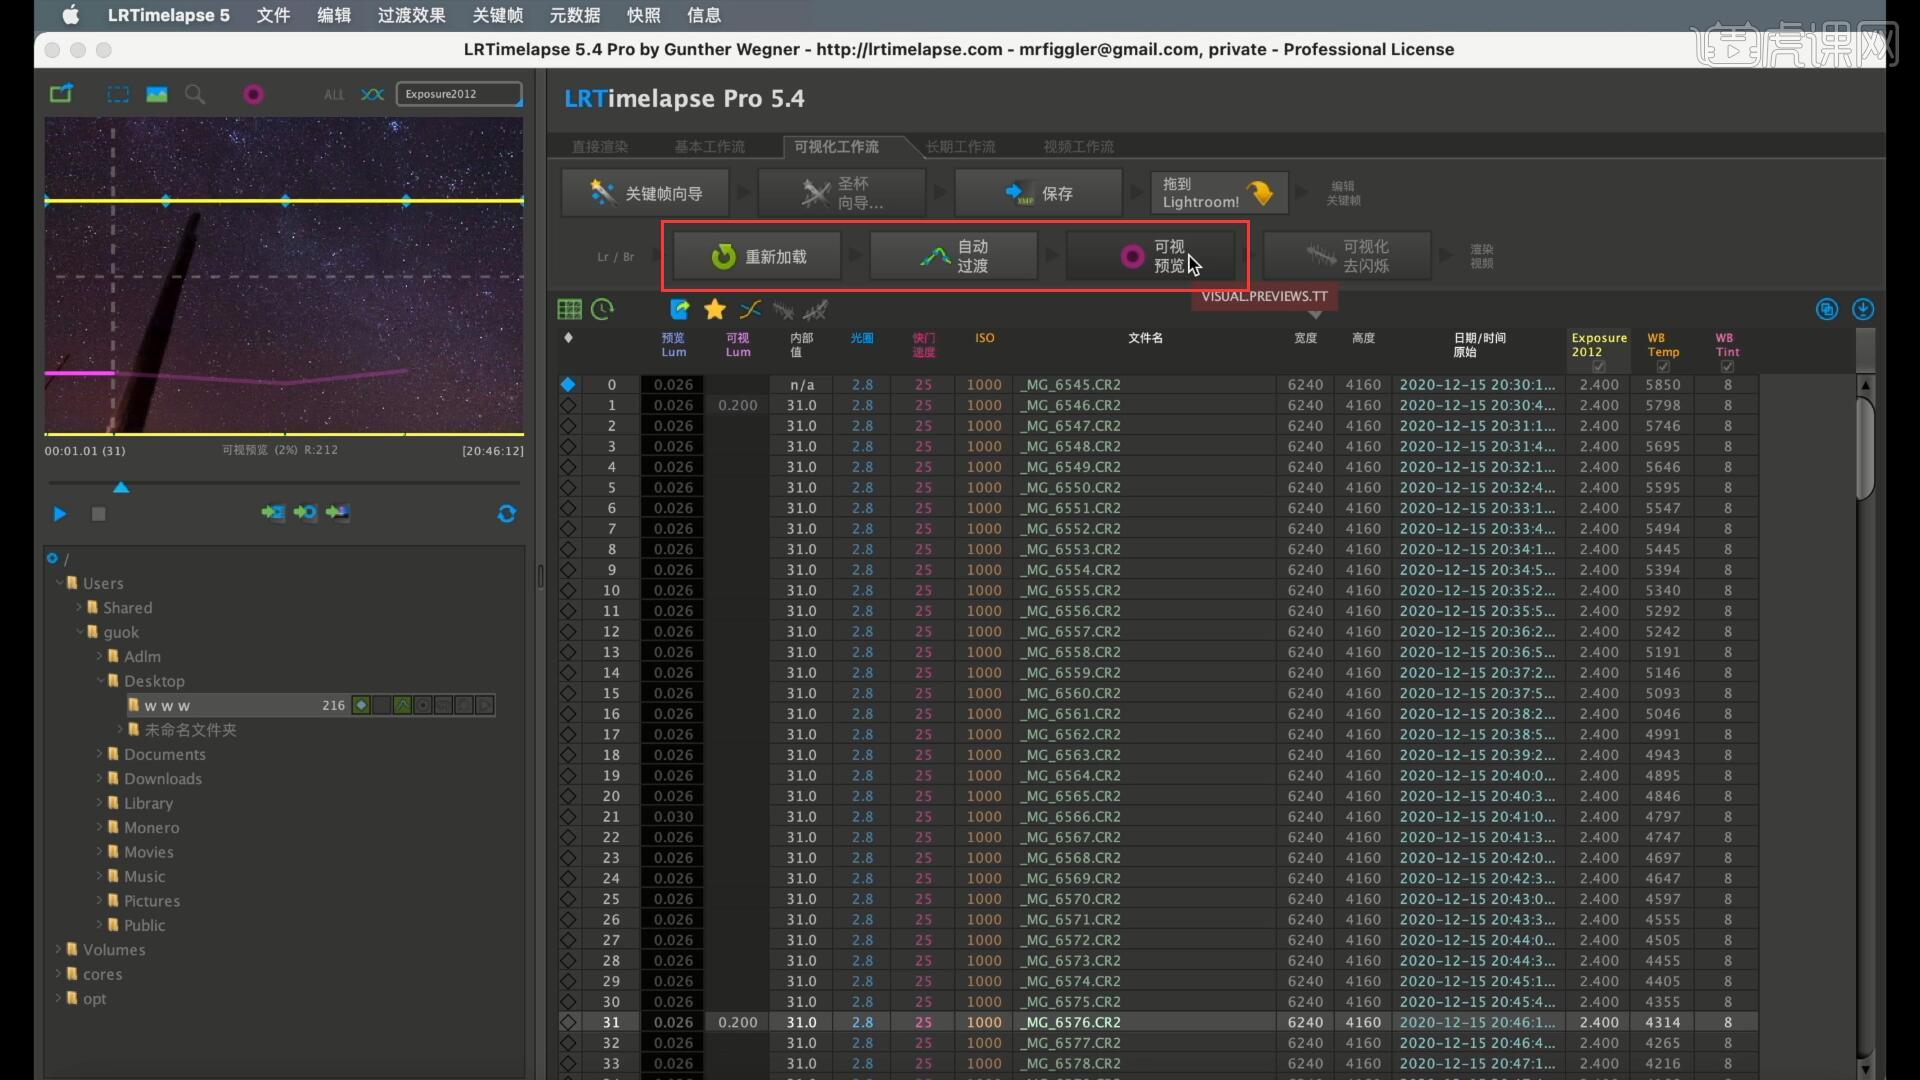Toggle the WB Tint column checkbox
1920x1080 pixels.
[x=1727, y=367]
